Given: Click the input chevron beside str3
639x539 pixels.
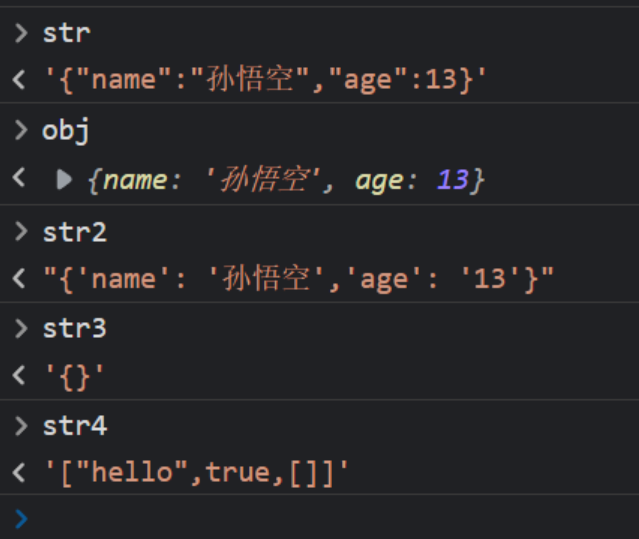Looking at the screenshot, I should coord(21,329).
